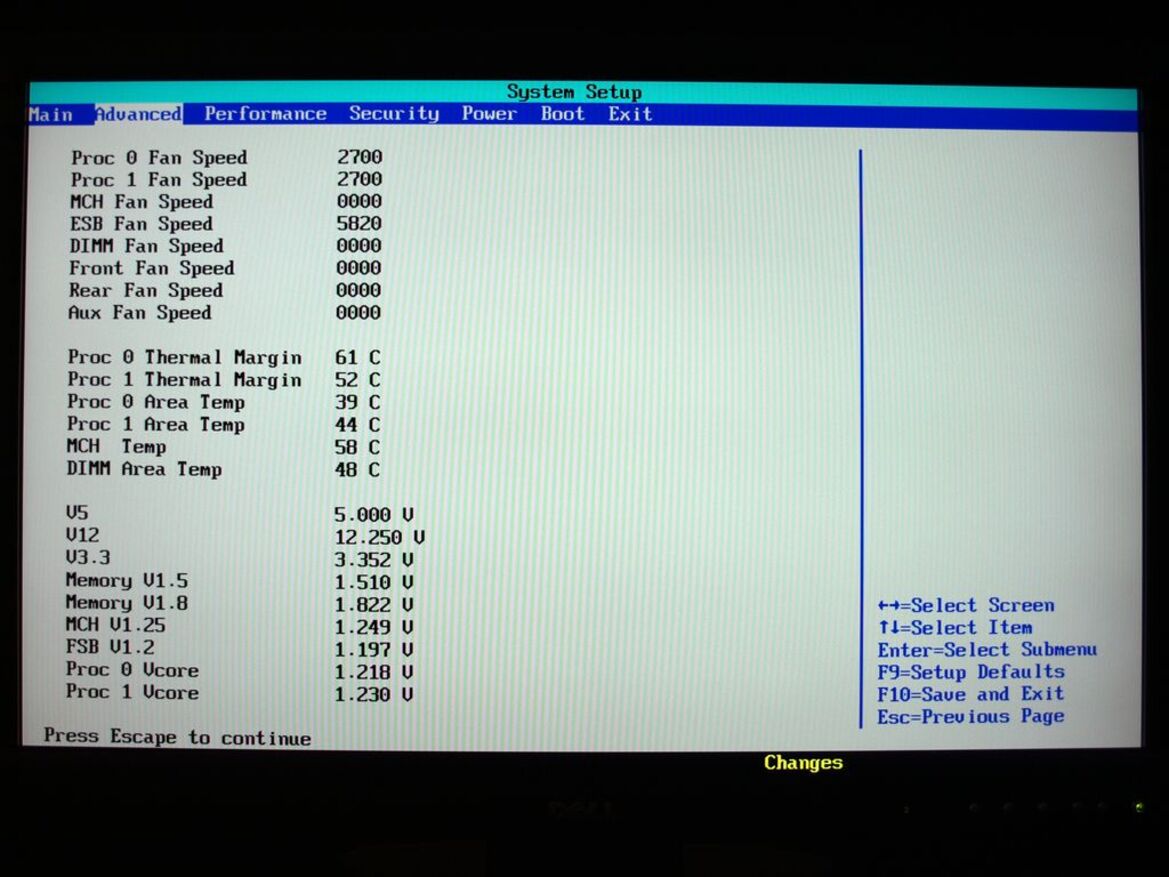Click Memory V1.5 label
The width and height of the screenshot is (1169, 877).
coord(127,580)
